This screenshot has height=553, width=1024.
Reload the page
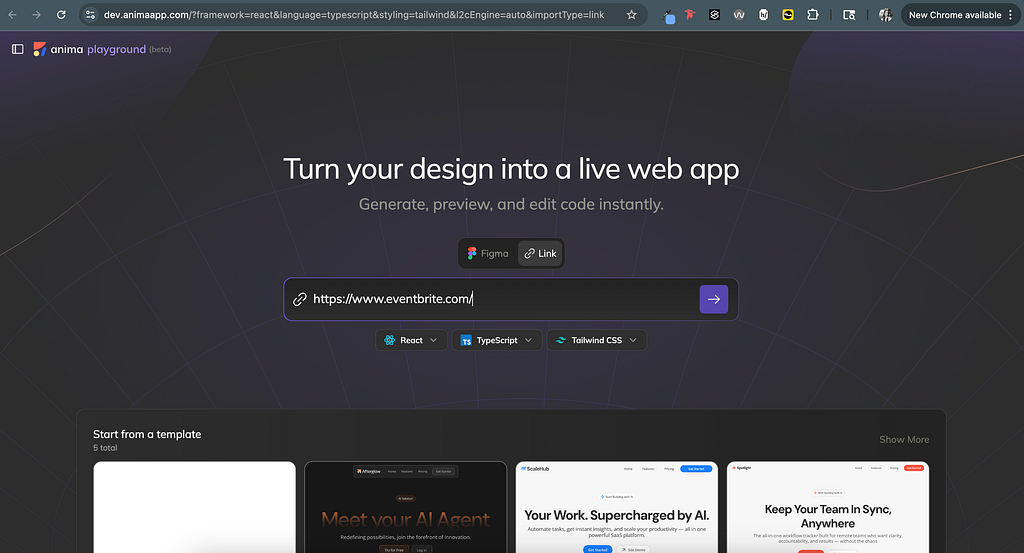point(61,14)
